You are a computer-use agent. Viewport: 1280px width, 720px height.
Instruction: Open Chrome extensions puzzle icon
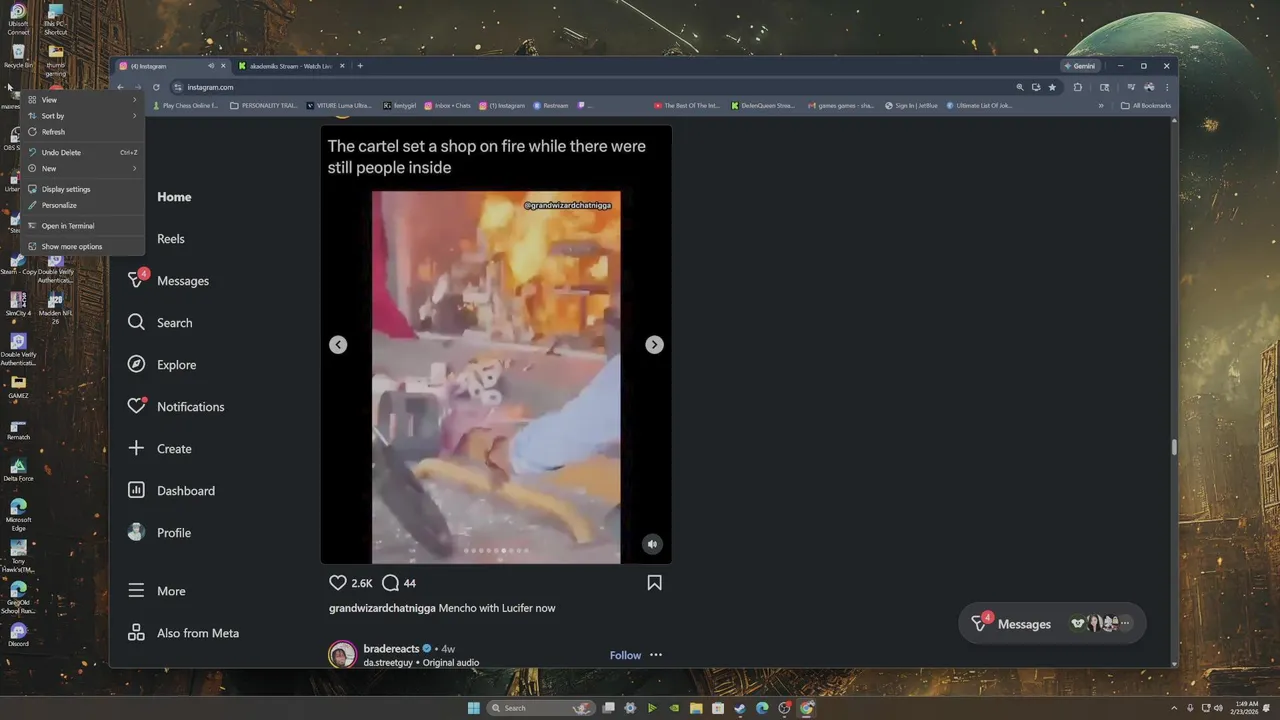[1077, 87]
